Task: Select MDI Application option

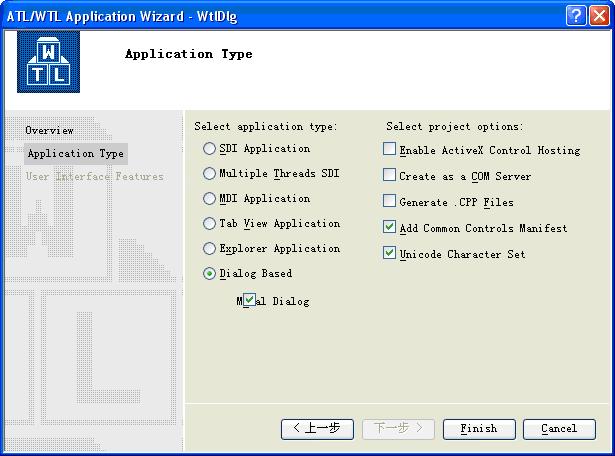Action: 209,199
